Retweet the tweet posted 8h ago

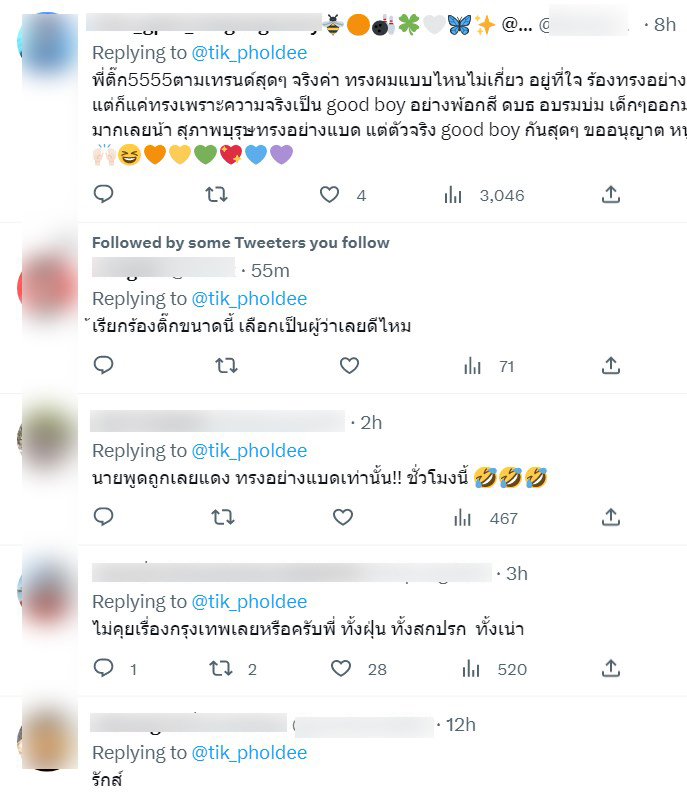point(216,195)
